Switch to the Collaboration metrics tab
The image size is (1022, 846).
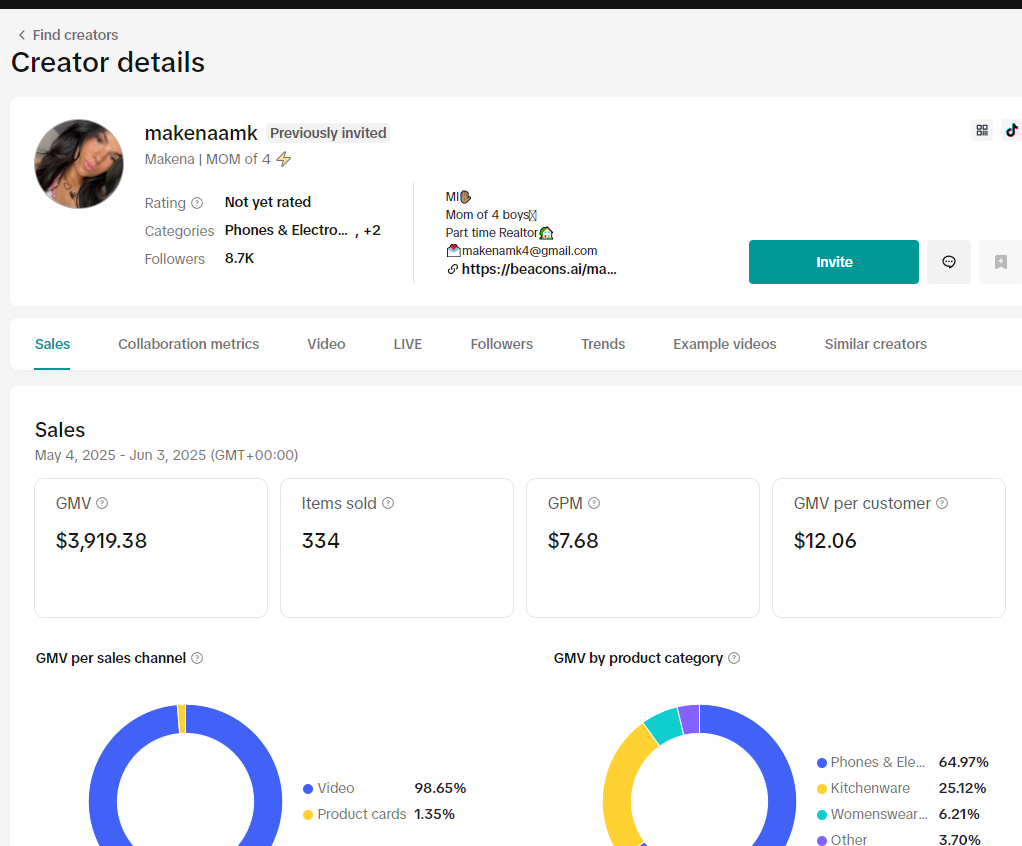(188, 344)
